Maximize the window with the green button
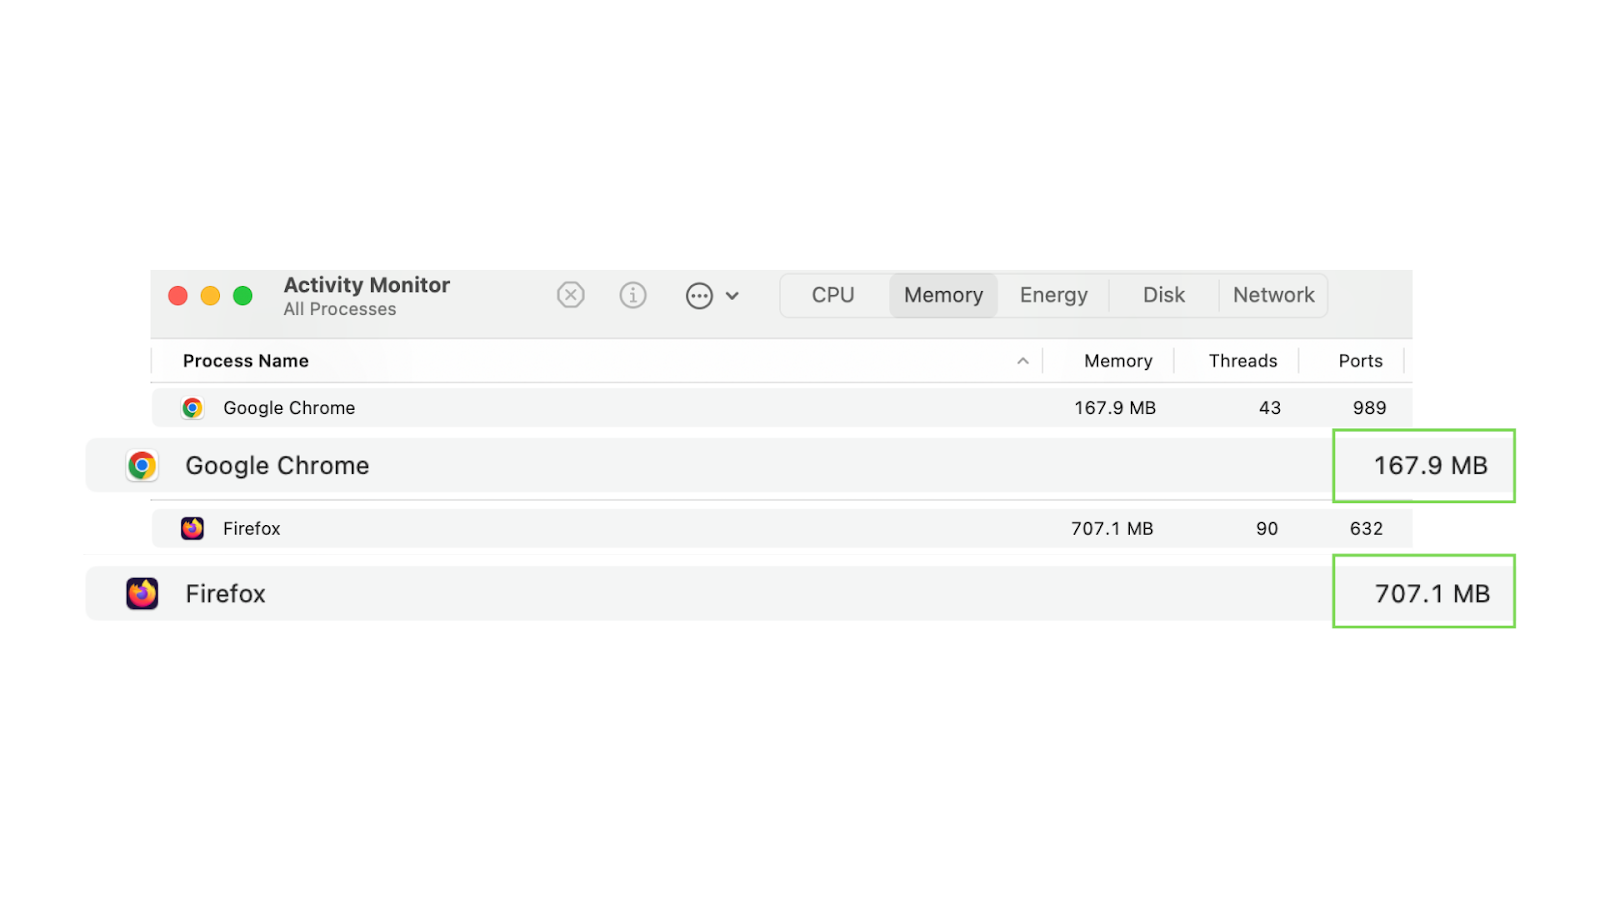The image size is (1600, 900). 242,296
